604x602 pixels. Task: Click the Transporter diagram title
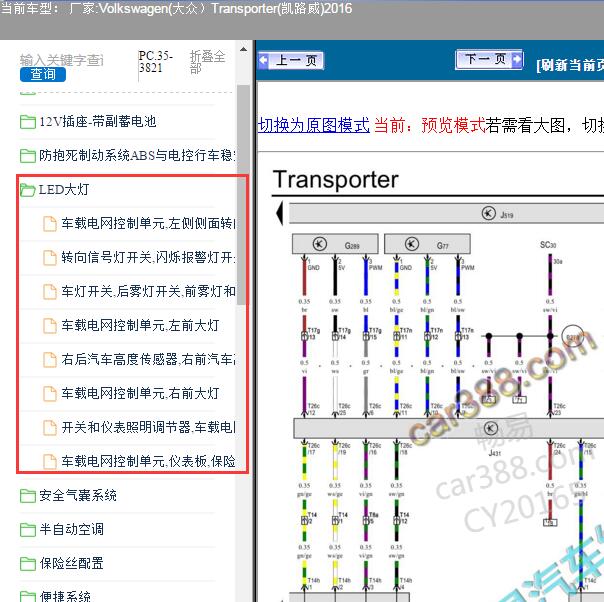coord(335,179)
